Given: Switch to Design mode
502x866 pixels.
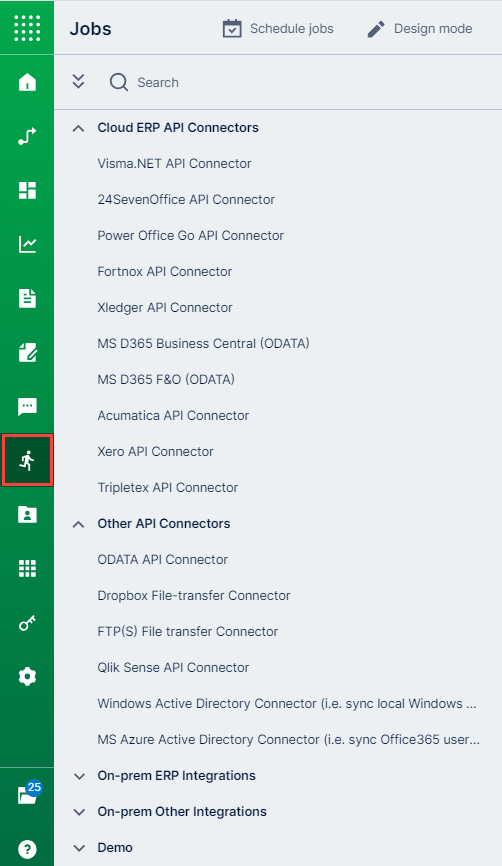Looking at the screenshot, I should (420, 29).
